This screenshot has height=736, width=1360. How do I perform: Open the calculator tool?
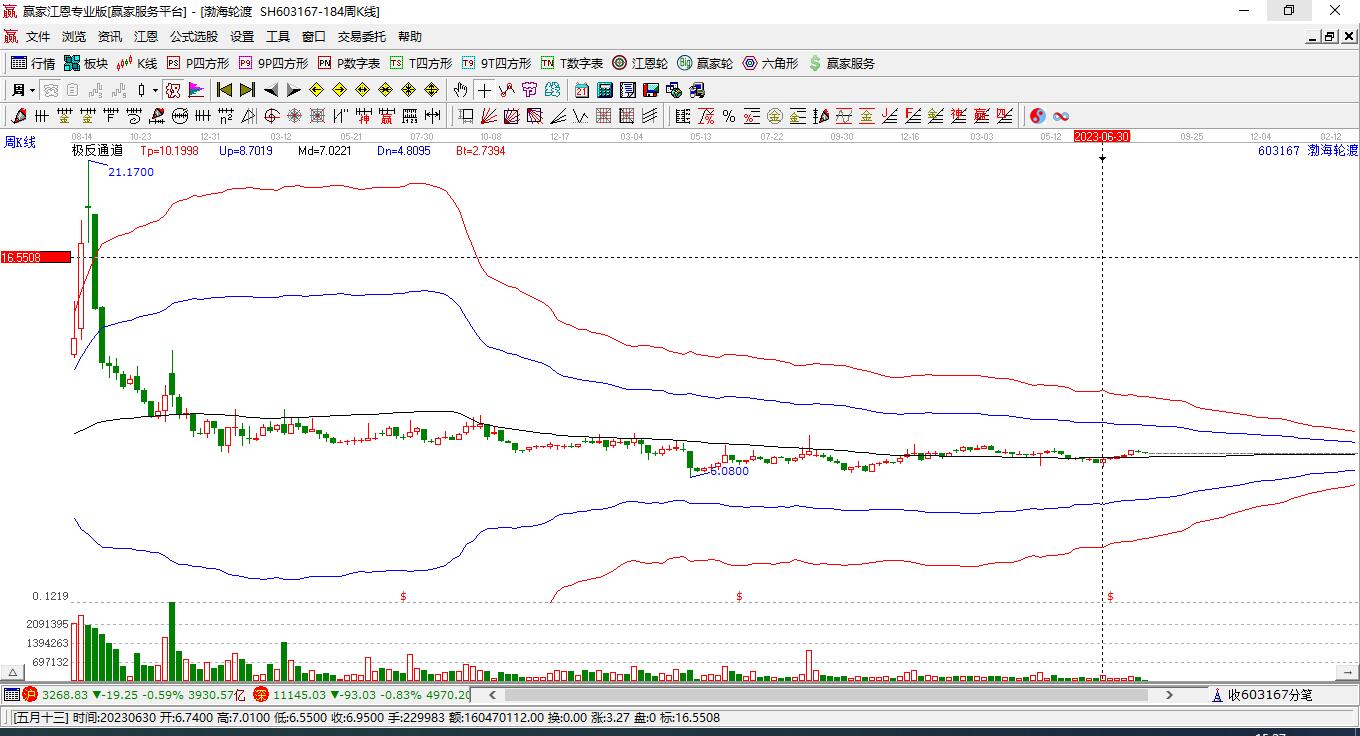click(x=604, y=90)
